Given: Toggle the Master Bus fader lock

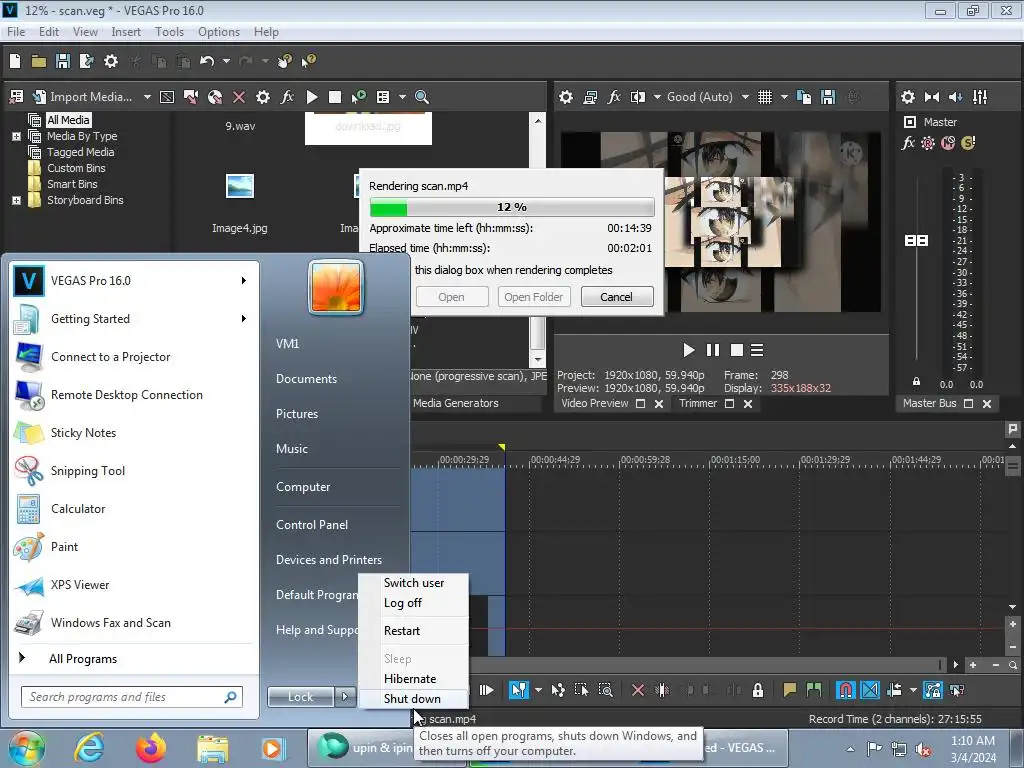Looking at the screenshot, I should click(x=916, y=381).
